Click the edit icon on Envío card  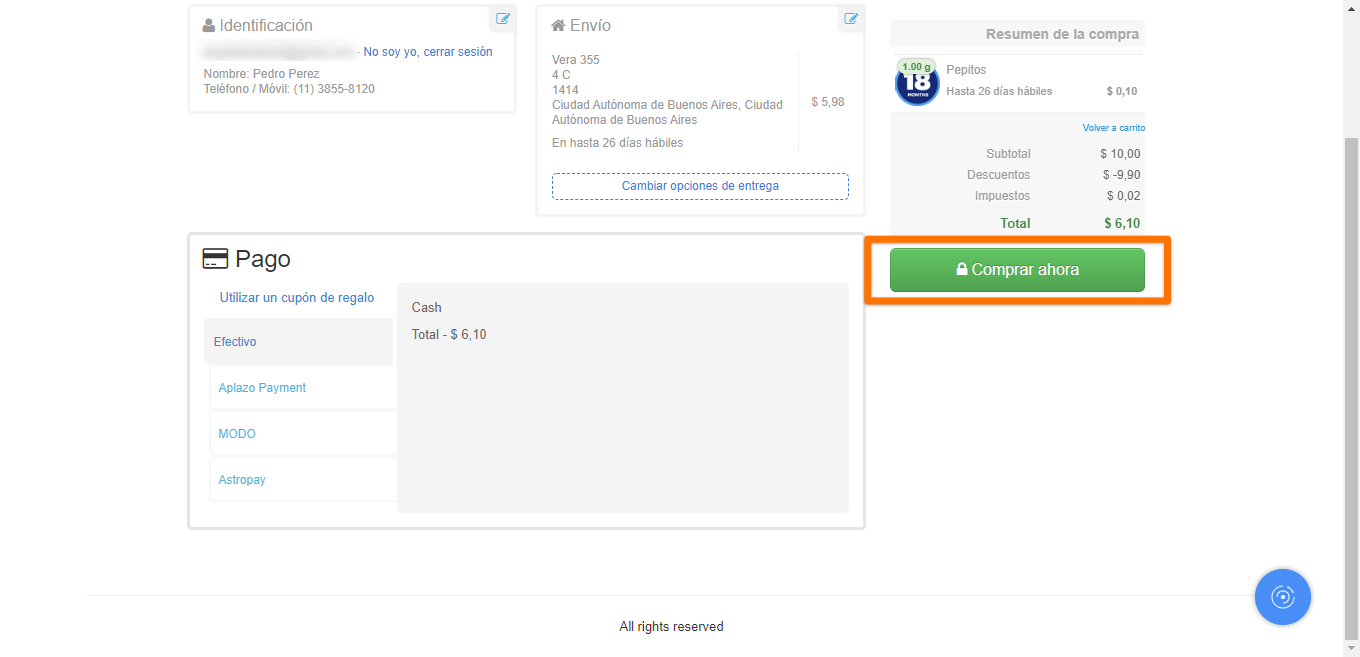(x=851, y=19)
